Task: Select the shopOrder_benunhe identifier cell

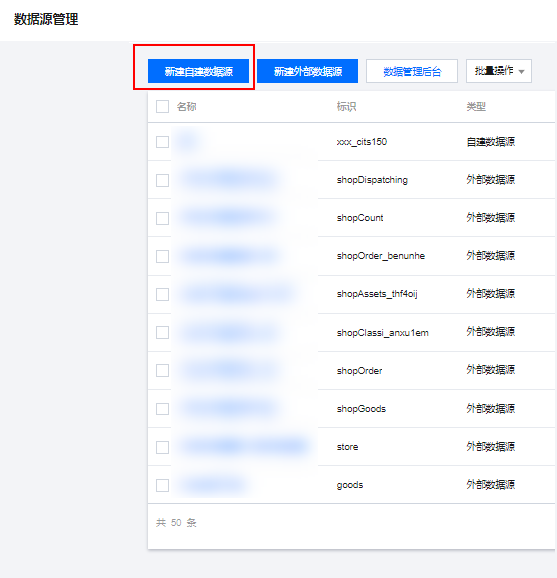Action: 380,256
